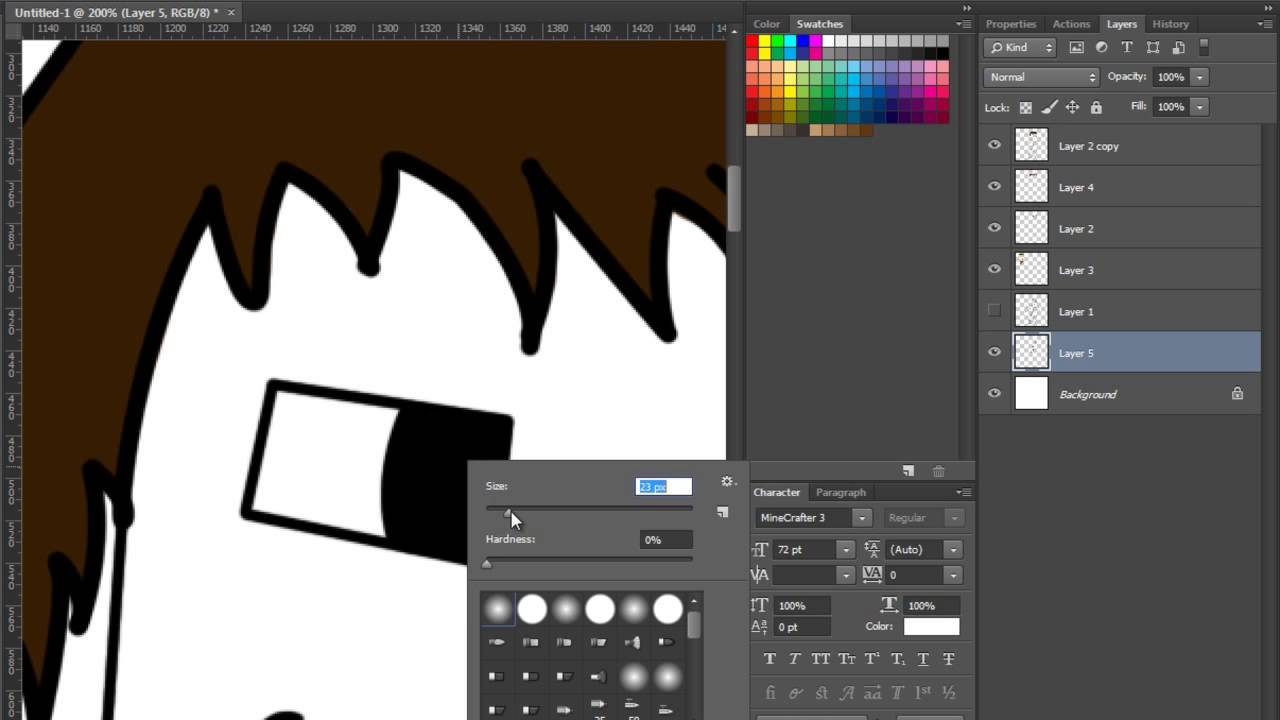Image resolution: width=1280 pixels, height=720 pixels.
Task: Create new swatch icon in Swatches panel
Action: (x=908, y=471)
